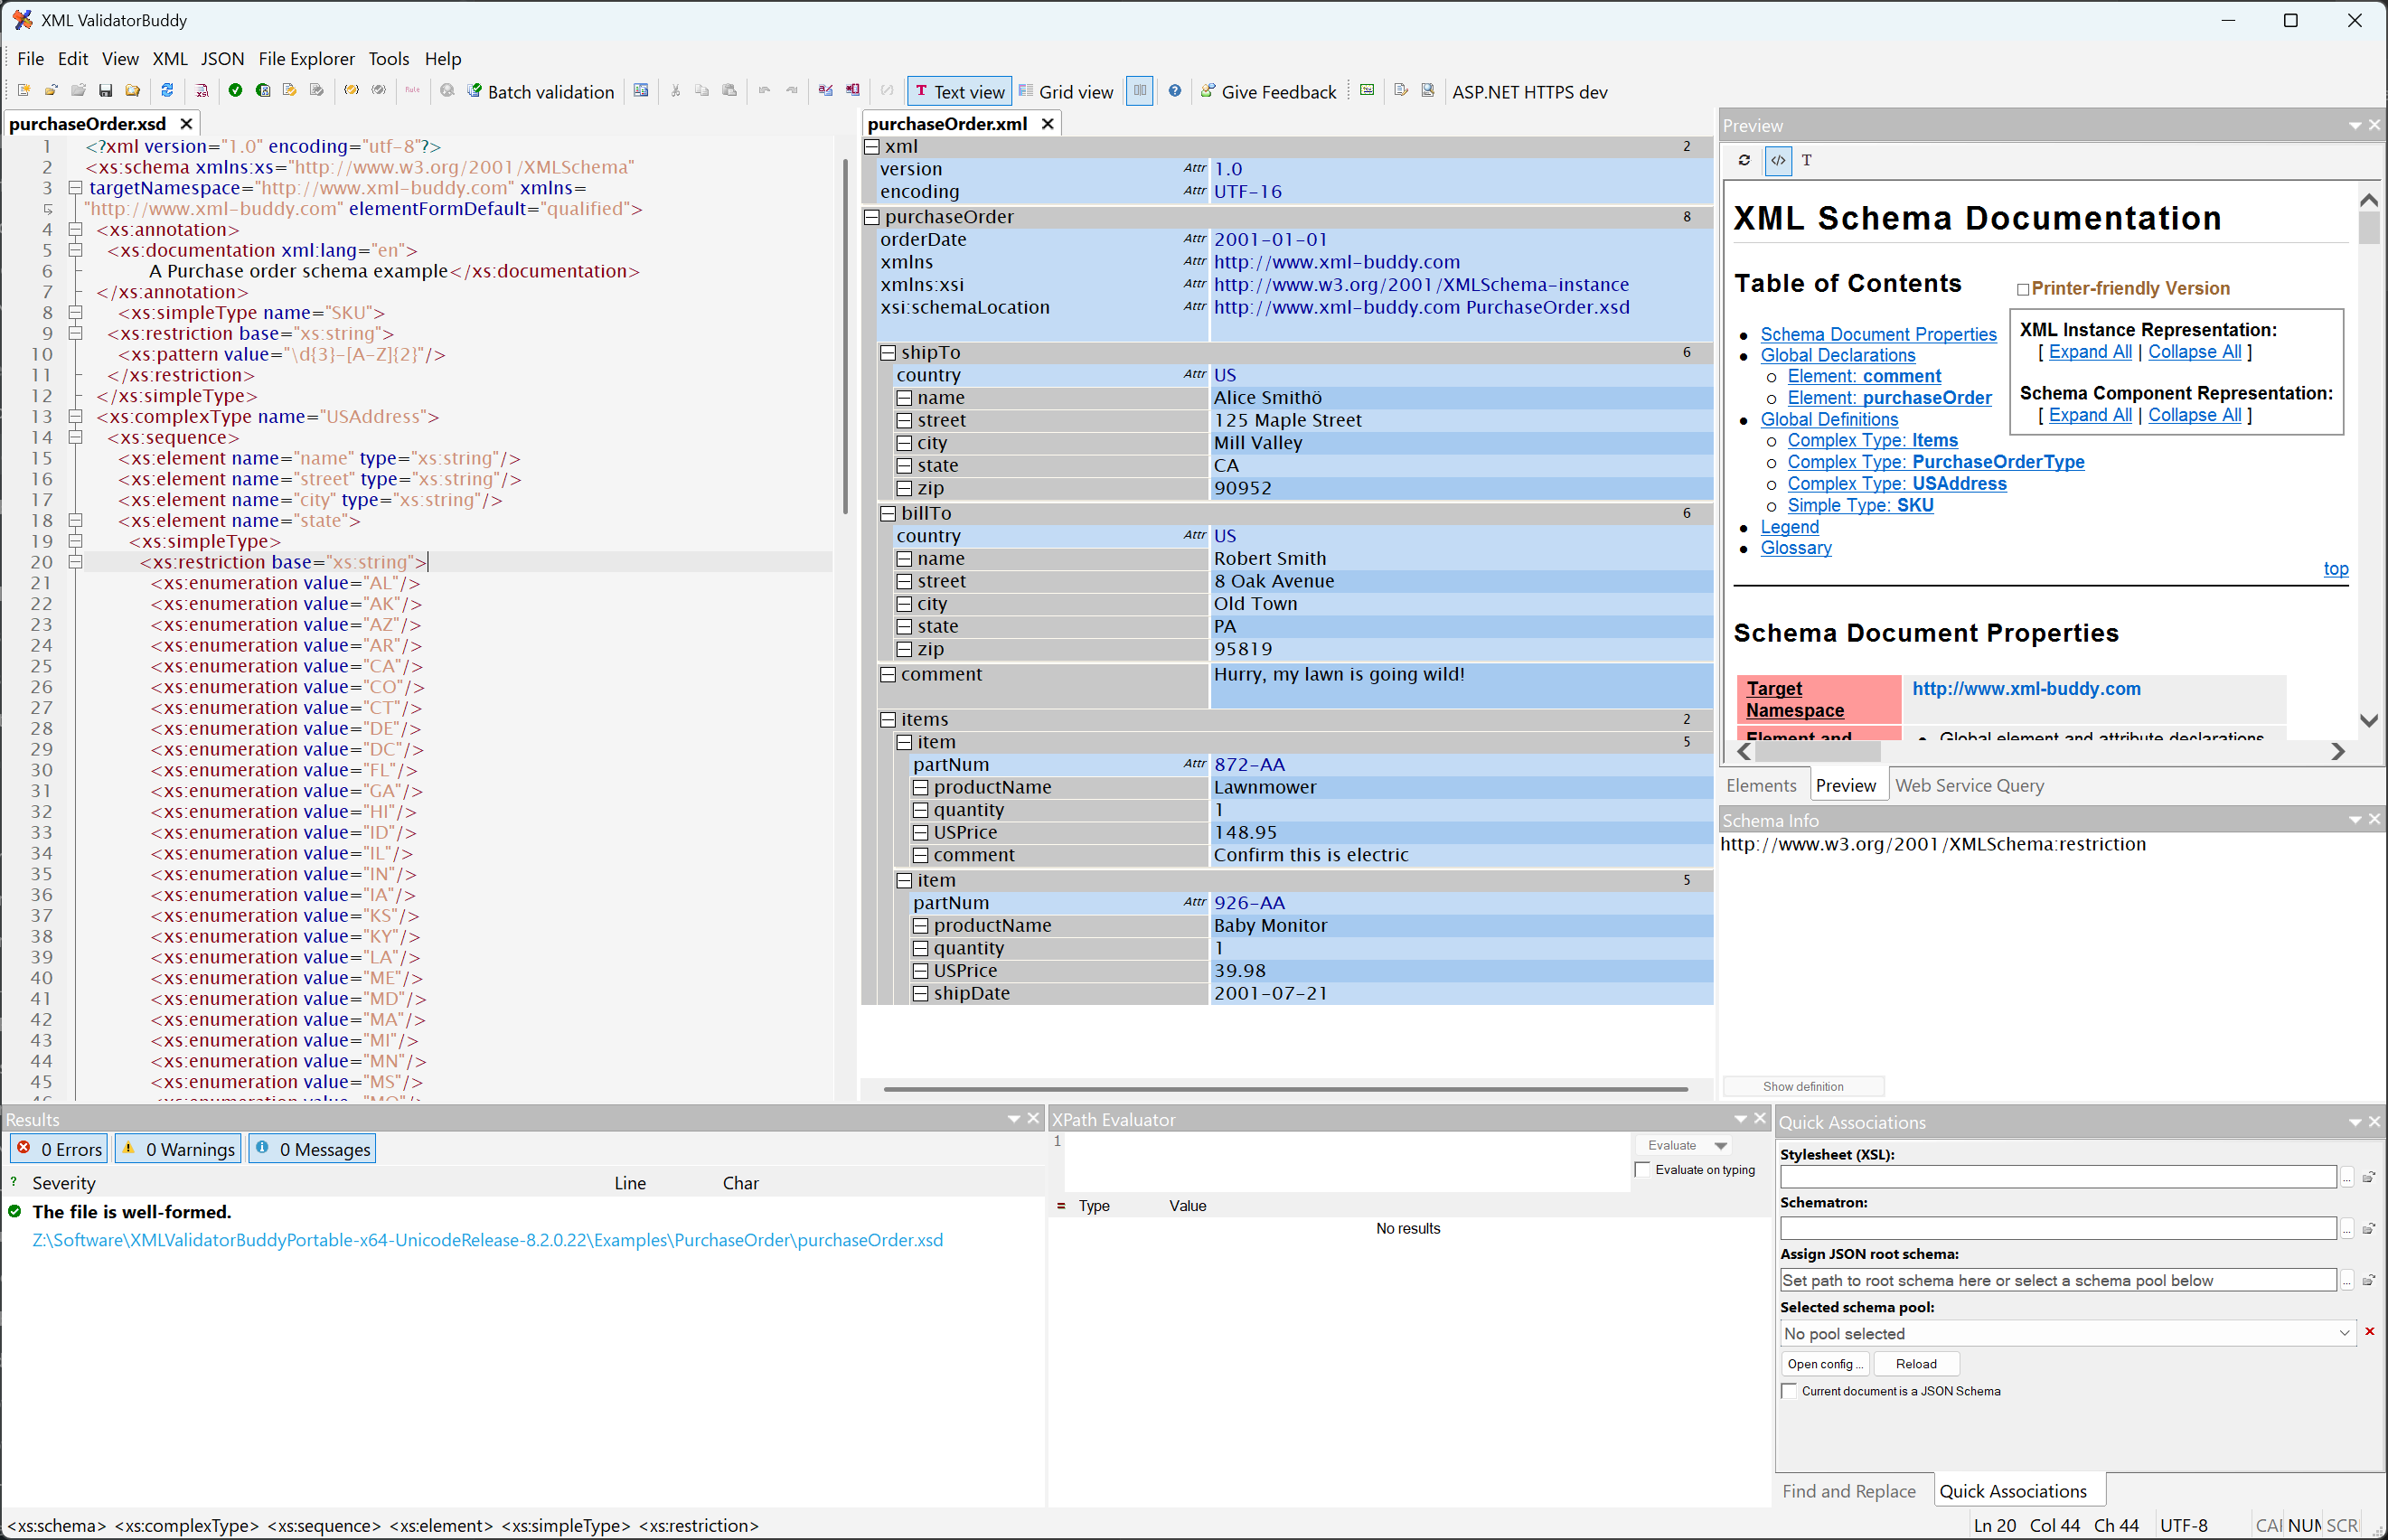Collapse the purchaseOrder node in grid
This screenshot has height=1540, width=2388.
(872, 217)
